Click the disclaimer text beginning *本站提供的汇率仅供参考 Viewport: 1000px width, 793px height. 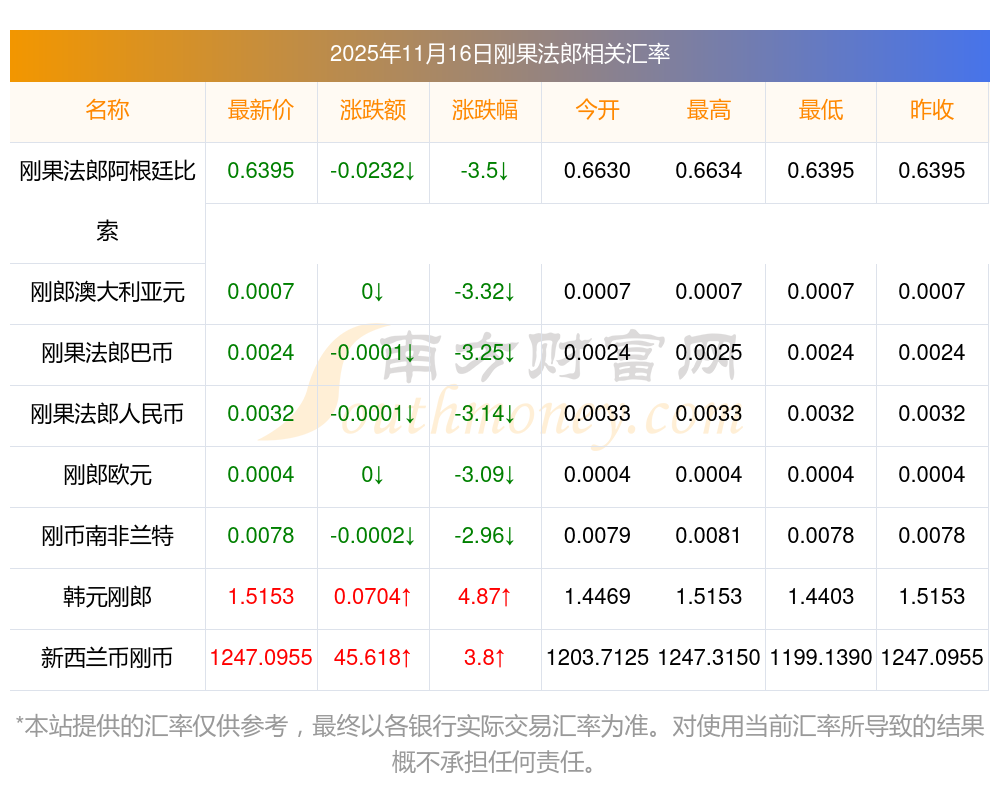pos(499,744)
